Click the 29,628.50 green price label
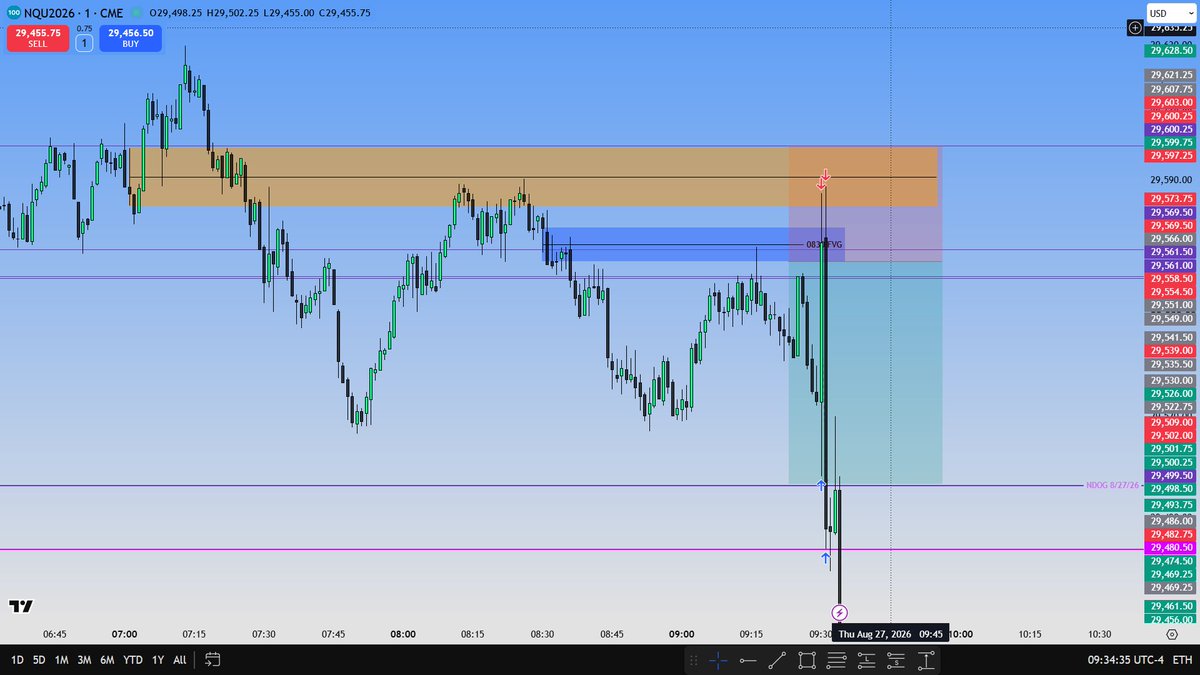Viewport: 1200px width, 675px height. click(x=1171, y=50)
